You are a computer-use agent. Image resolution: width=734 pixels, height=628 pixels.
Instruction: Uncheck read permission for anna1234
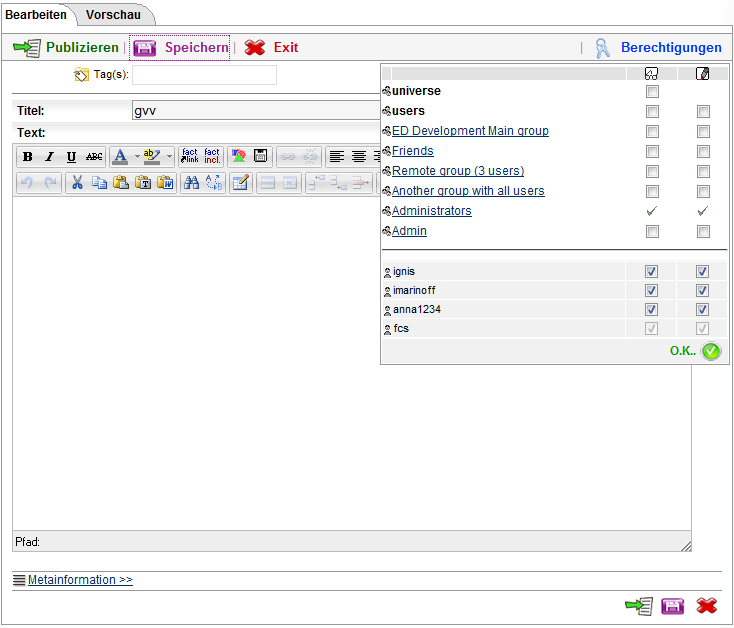[651, 309]
